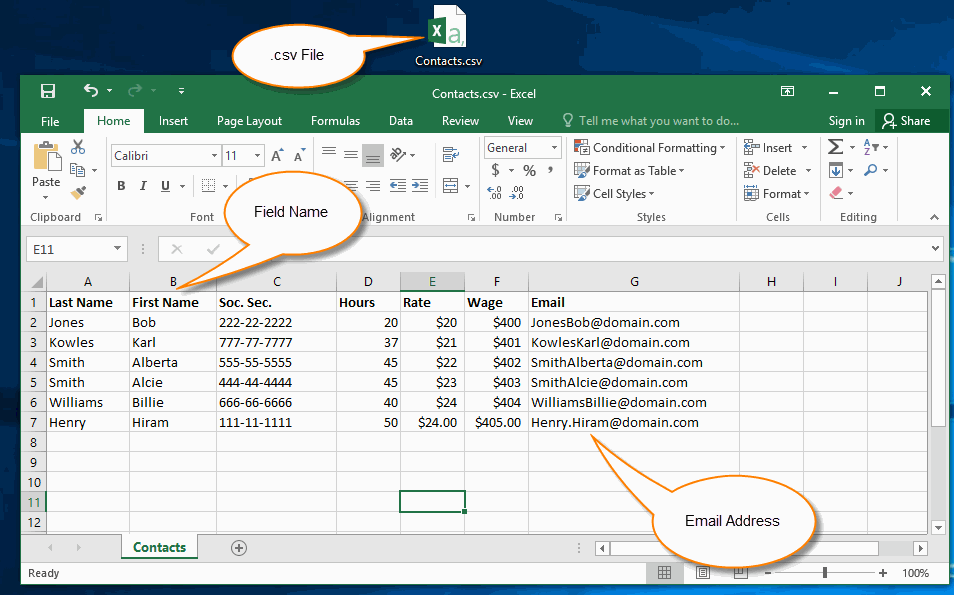Click the Find & Select magnifier icon
This screenshot has width=954, height=595.
click(x=871, y=170)
